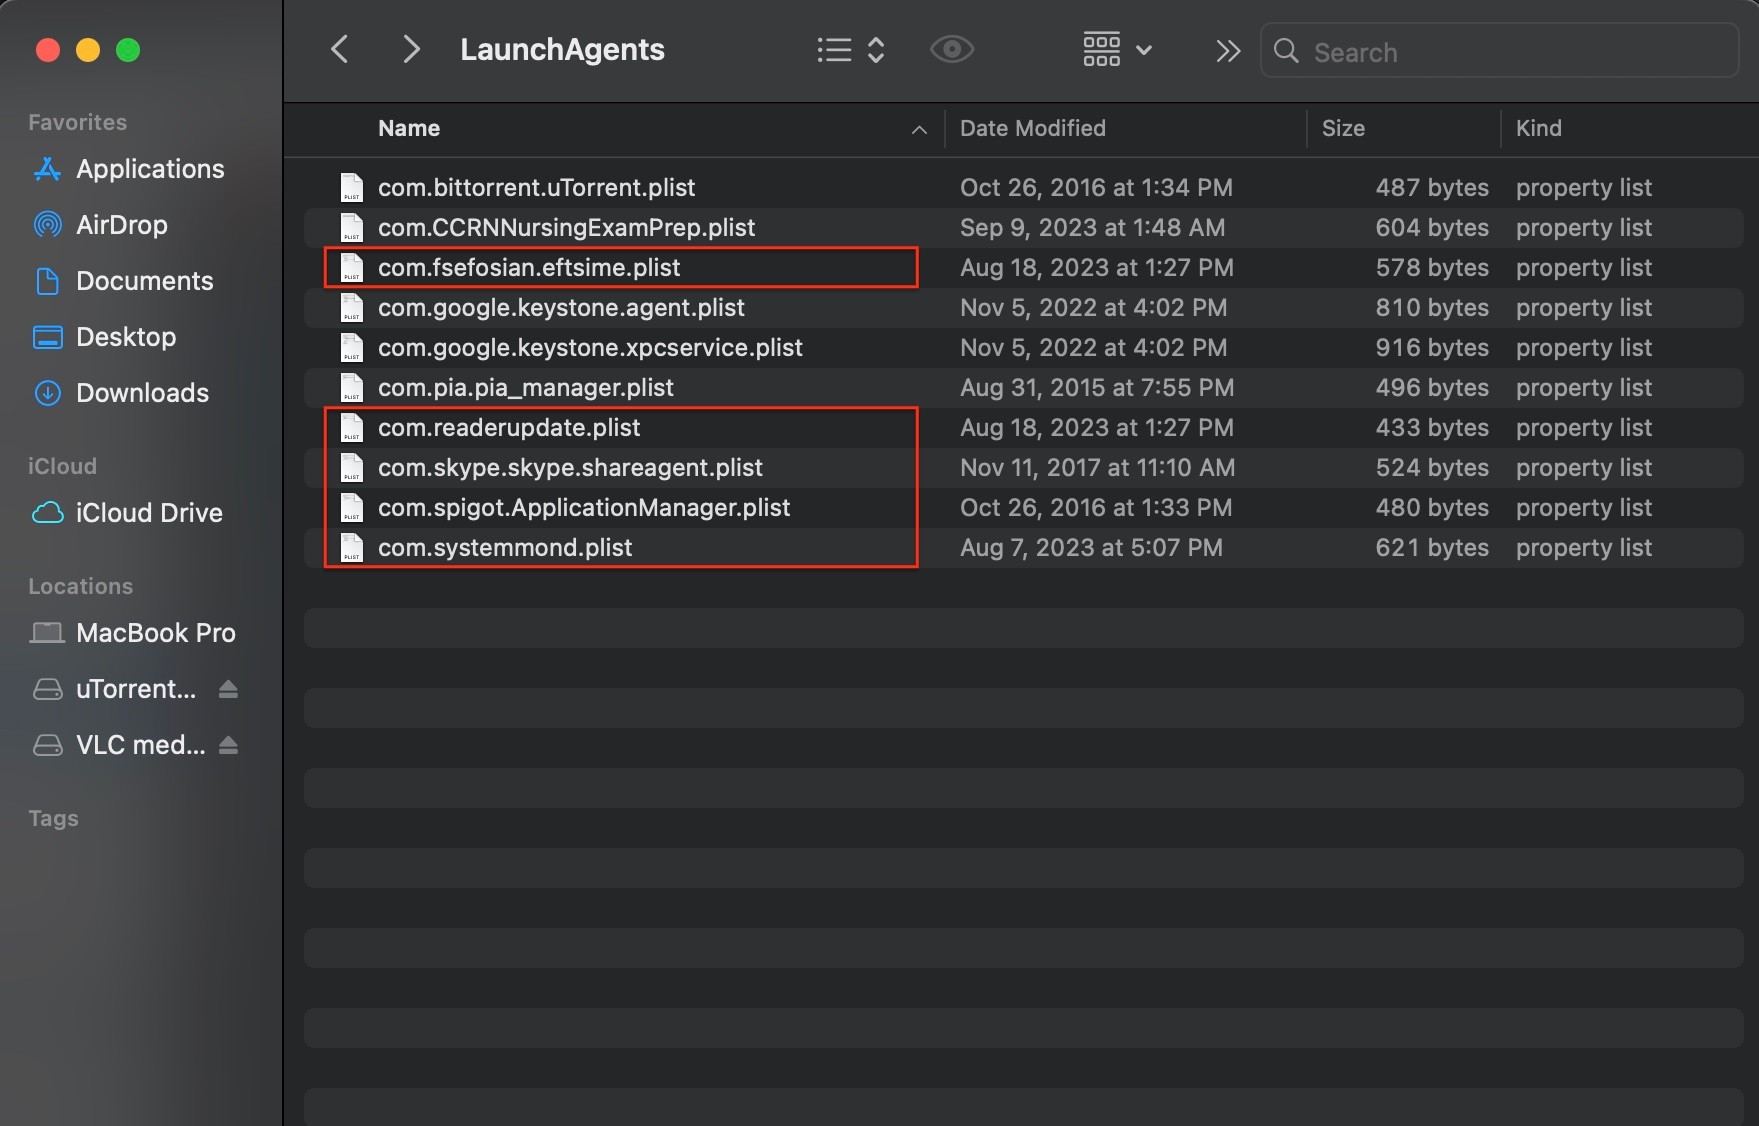
Task: Open Documents in the sidebar
Action: tap(123, 281)
